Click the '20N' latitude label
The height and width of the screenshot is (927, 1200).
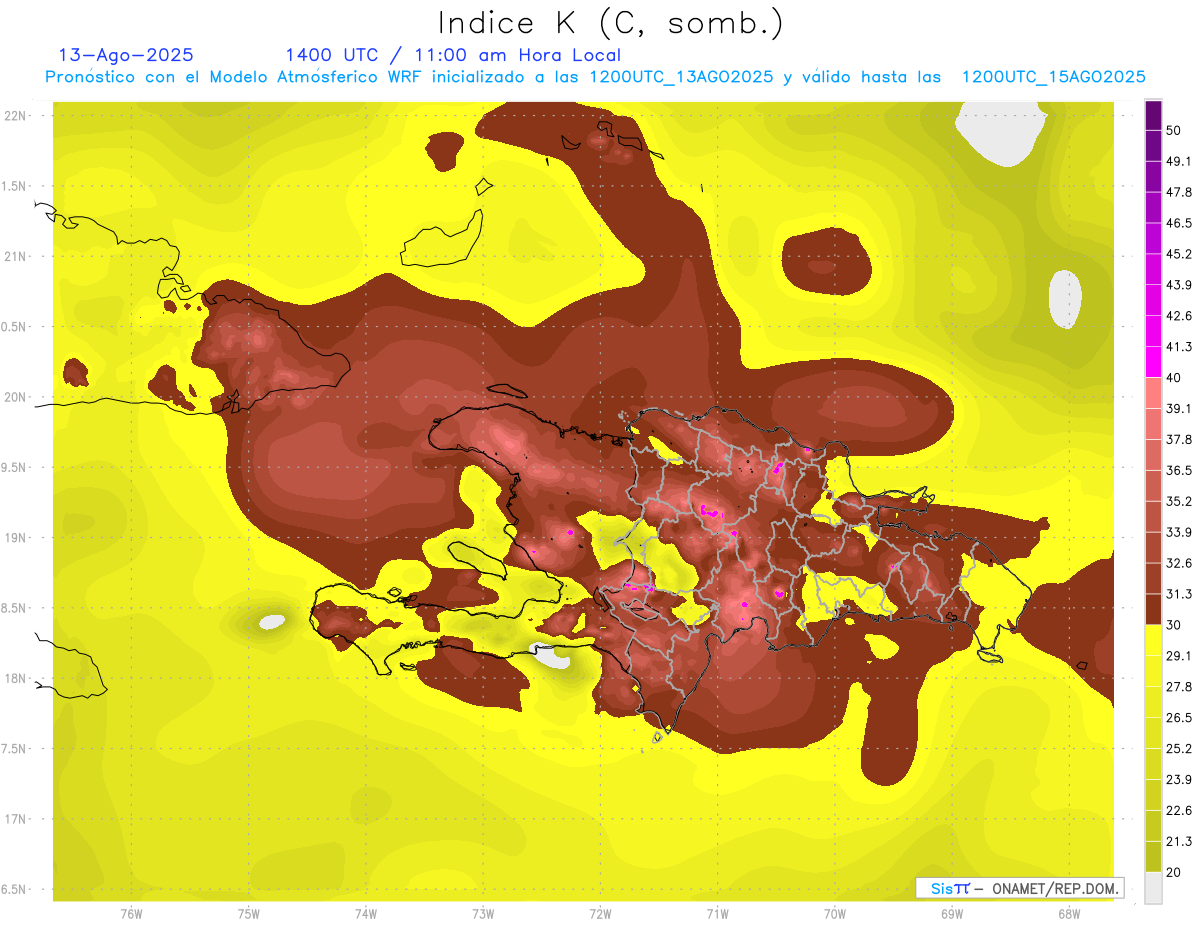point(14,397)
